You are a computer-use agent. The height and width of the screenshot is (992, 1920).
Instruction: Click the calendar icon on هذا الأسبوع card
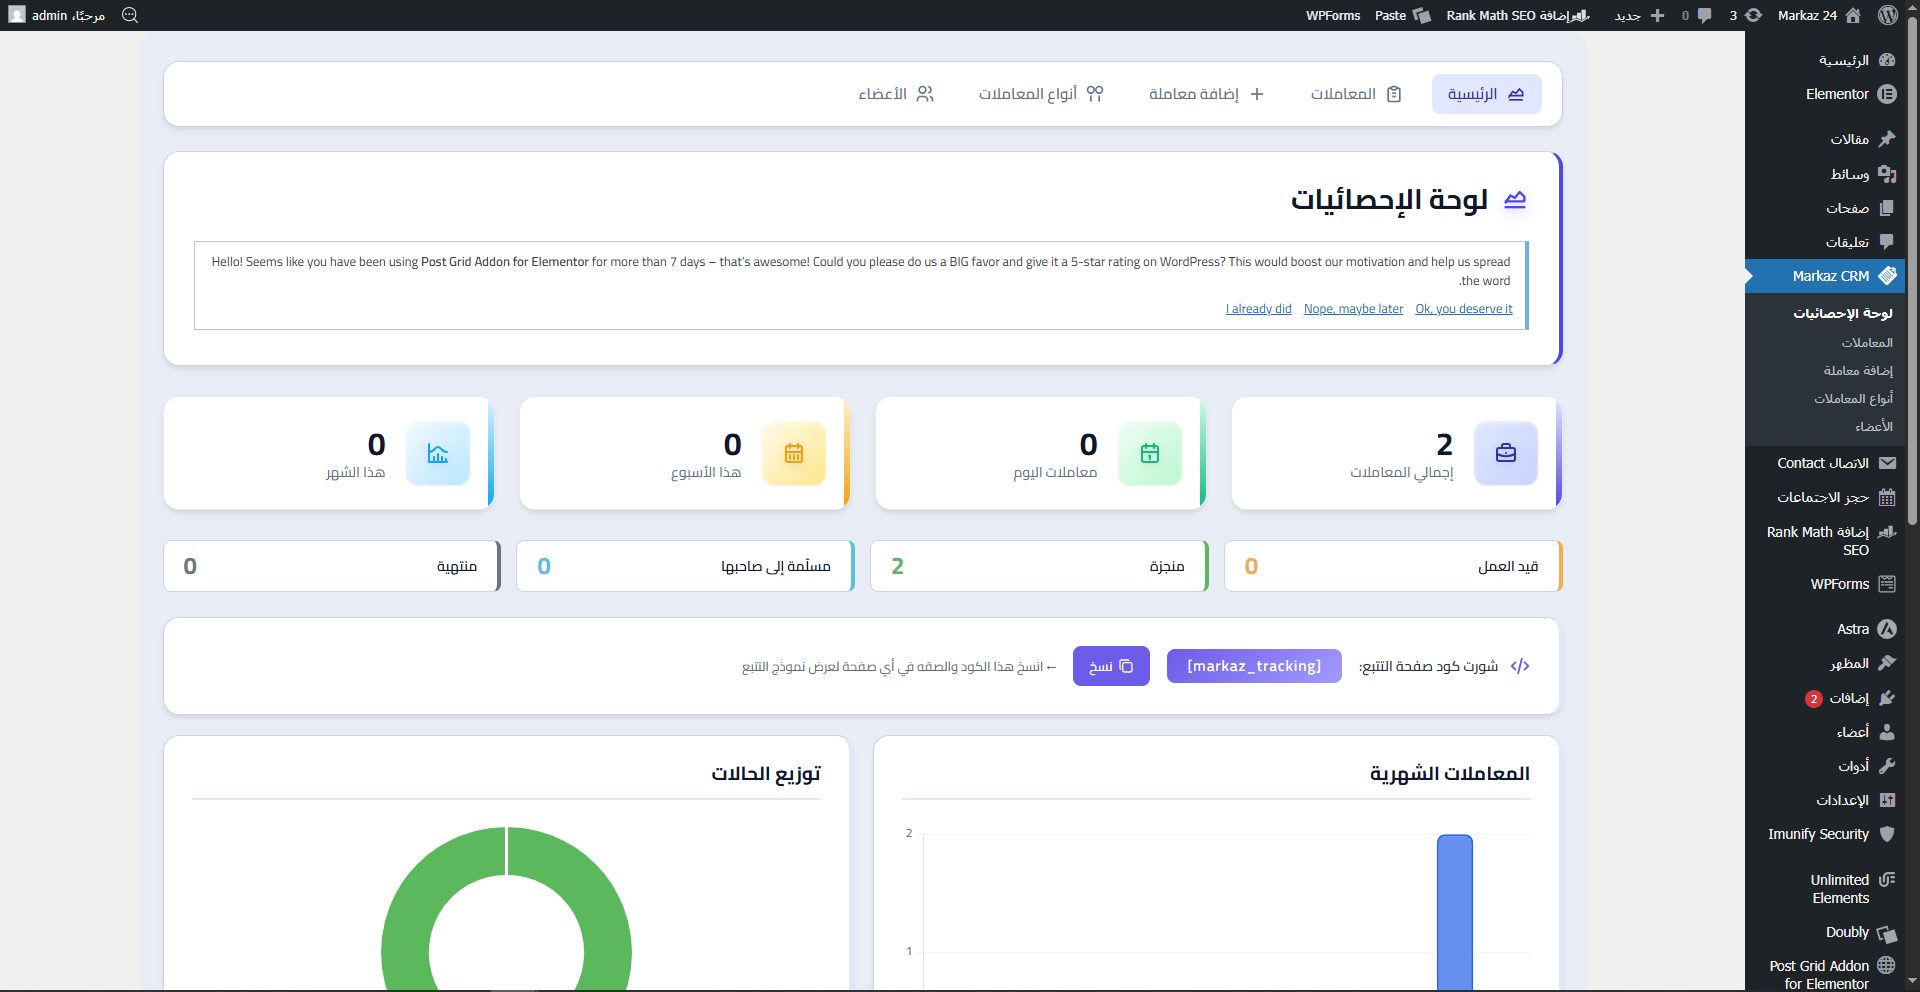794,453
